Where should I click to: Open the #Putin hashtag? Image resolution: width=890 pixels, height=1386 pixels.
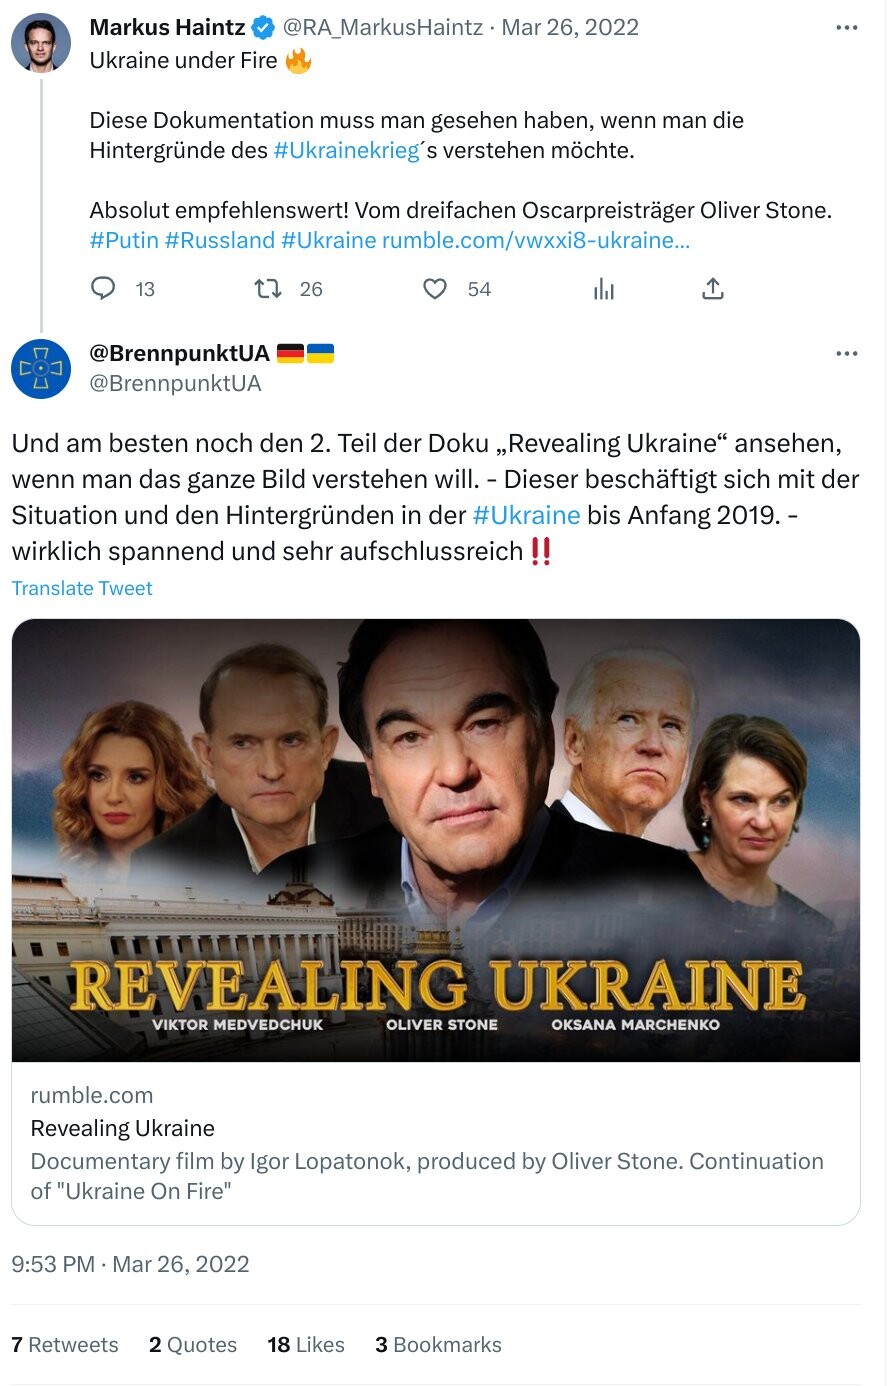click(x=119, y=240)
